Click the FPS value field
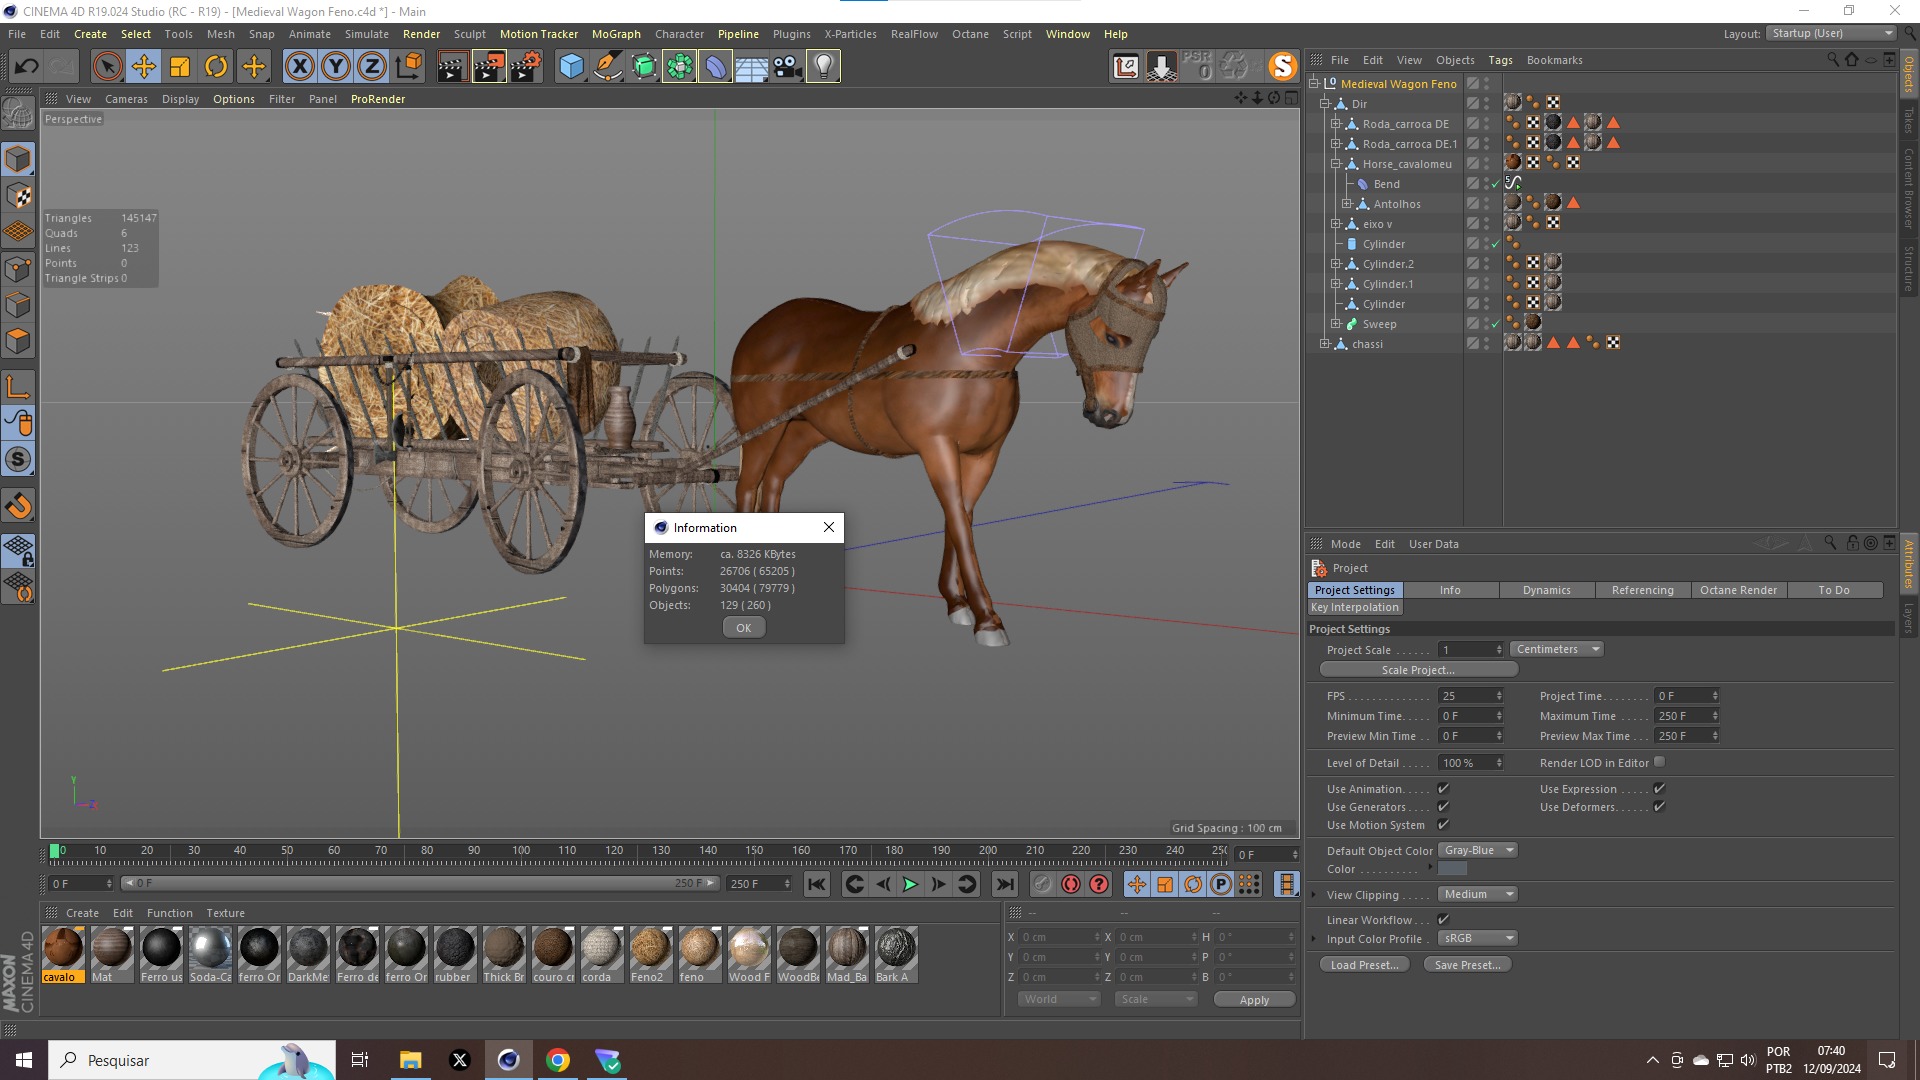This screenshot has height=1080, width=1920. [1470, 696]
